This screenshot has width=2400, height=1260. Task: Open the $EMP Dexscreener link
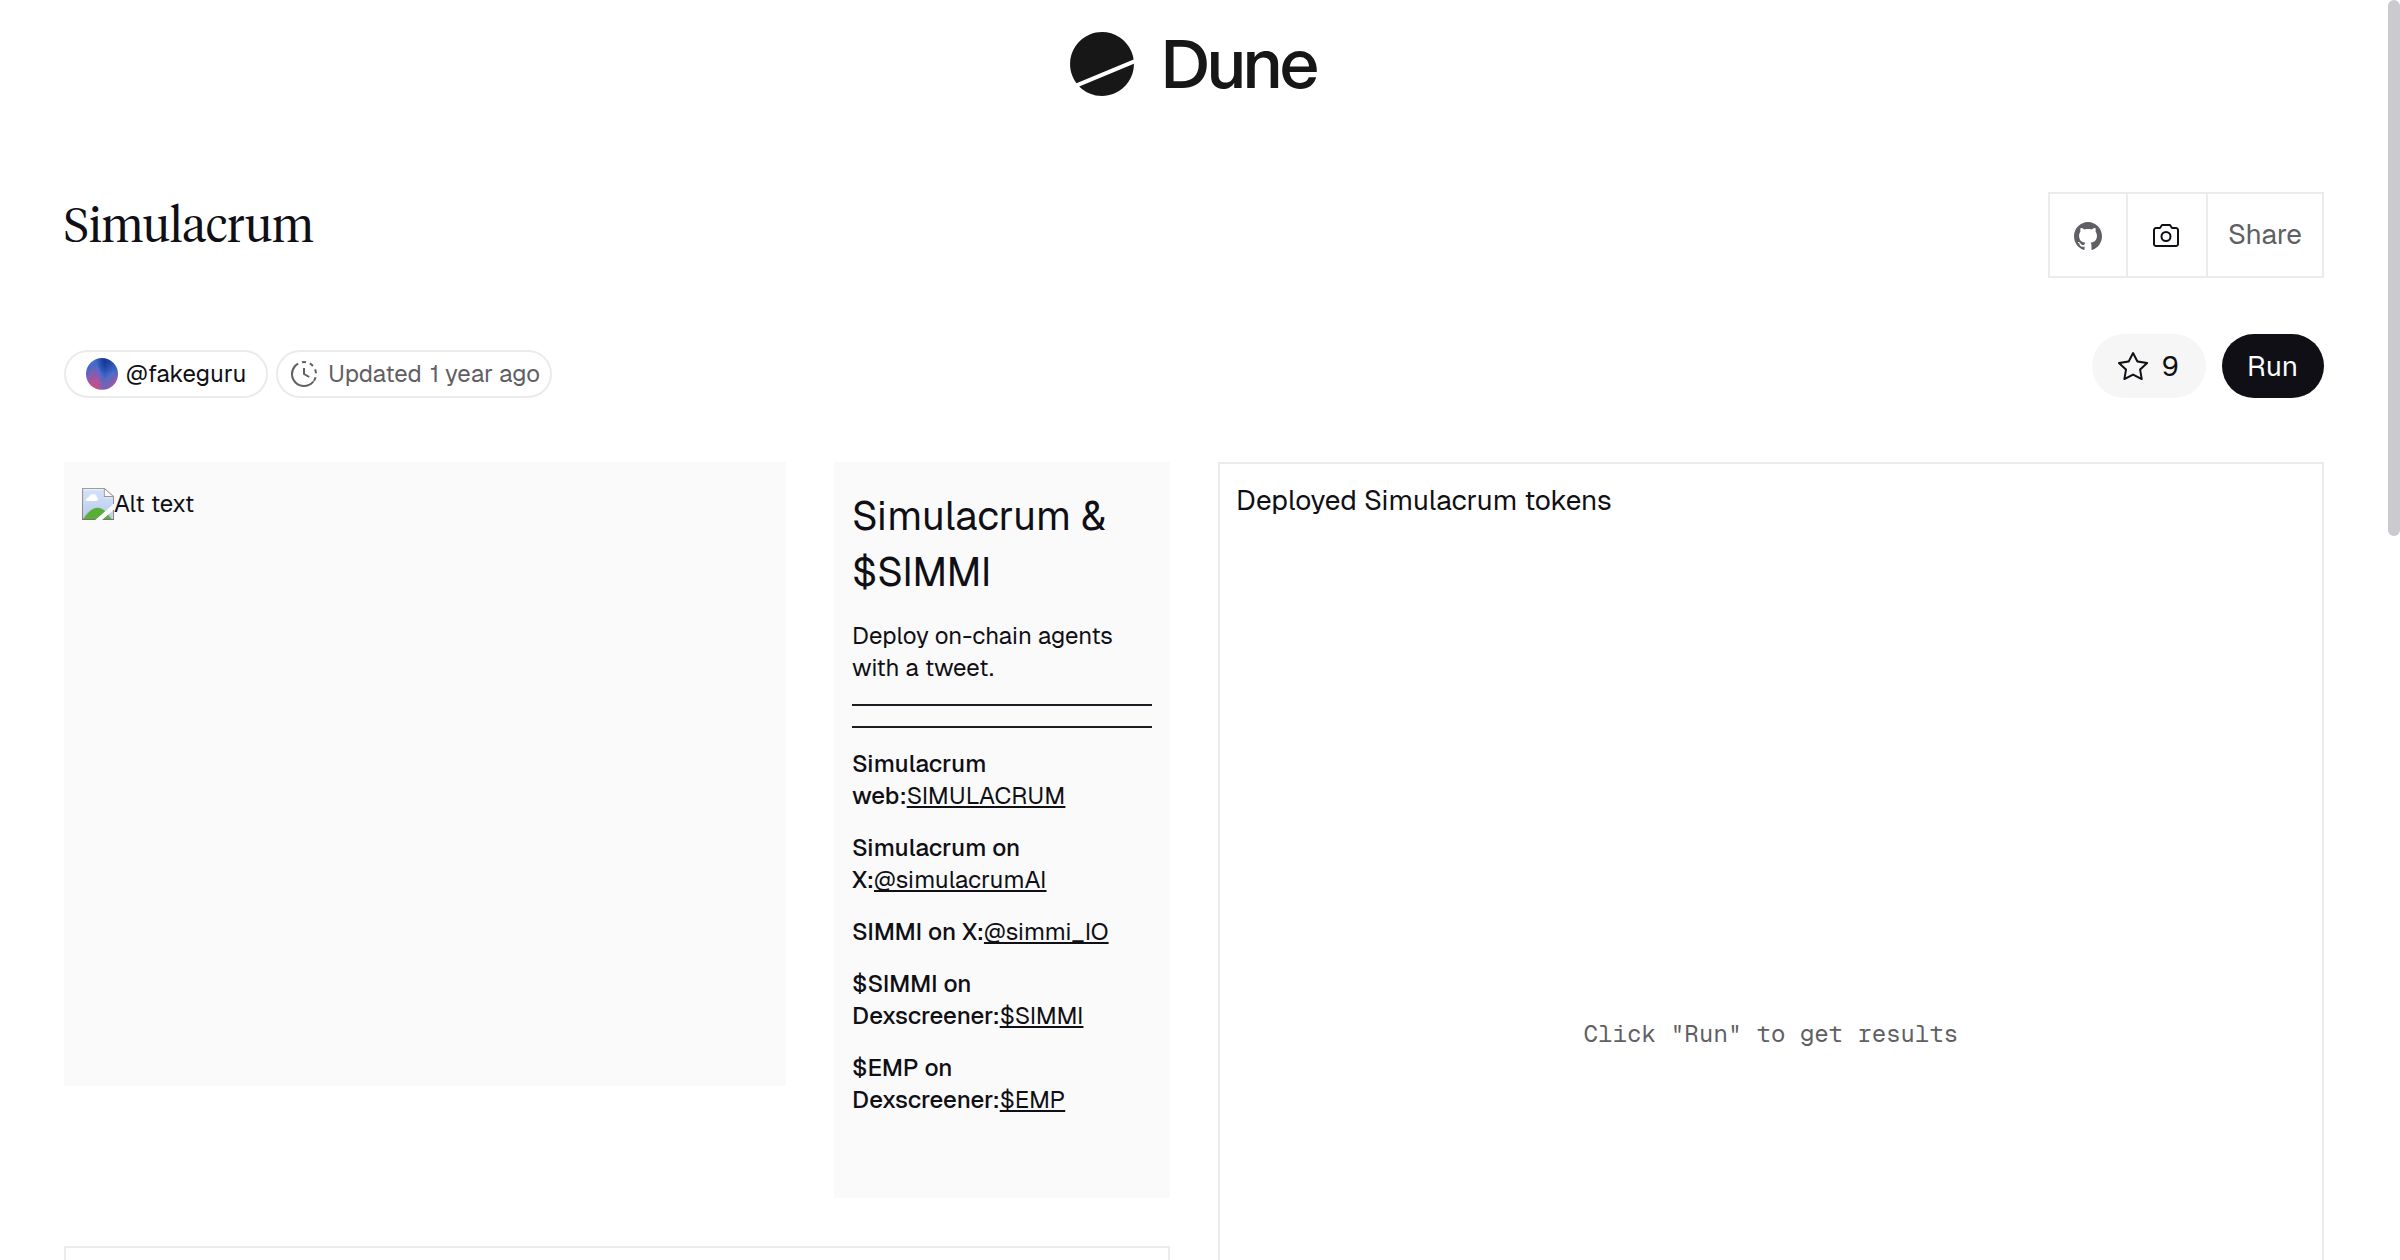click(1032, 1100)
